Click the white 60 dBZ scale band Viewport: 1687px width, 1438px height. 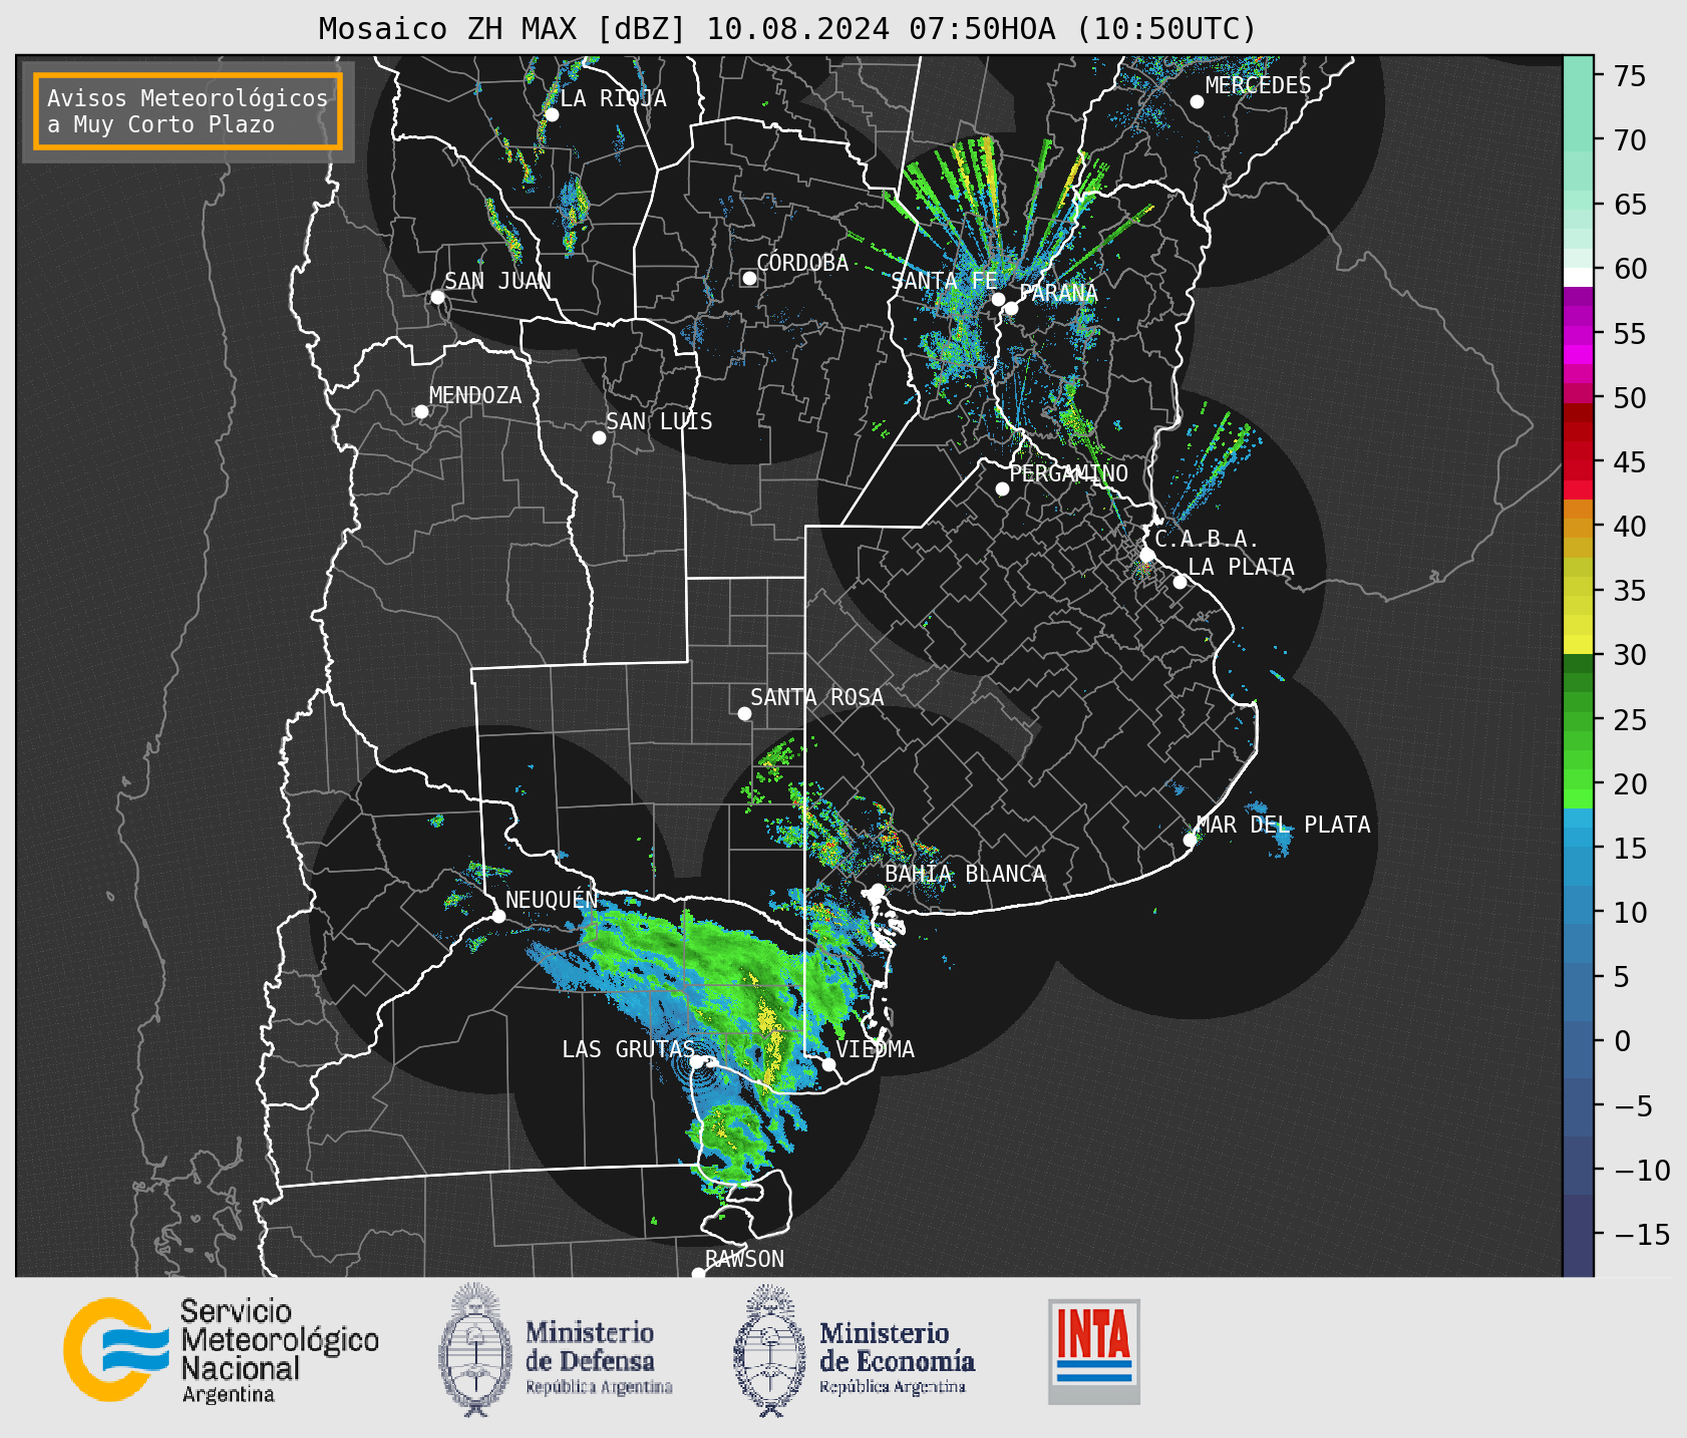point(1578,277)
